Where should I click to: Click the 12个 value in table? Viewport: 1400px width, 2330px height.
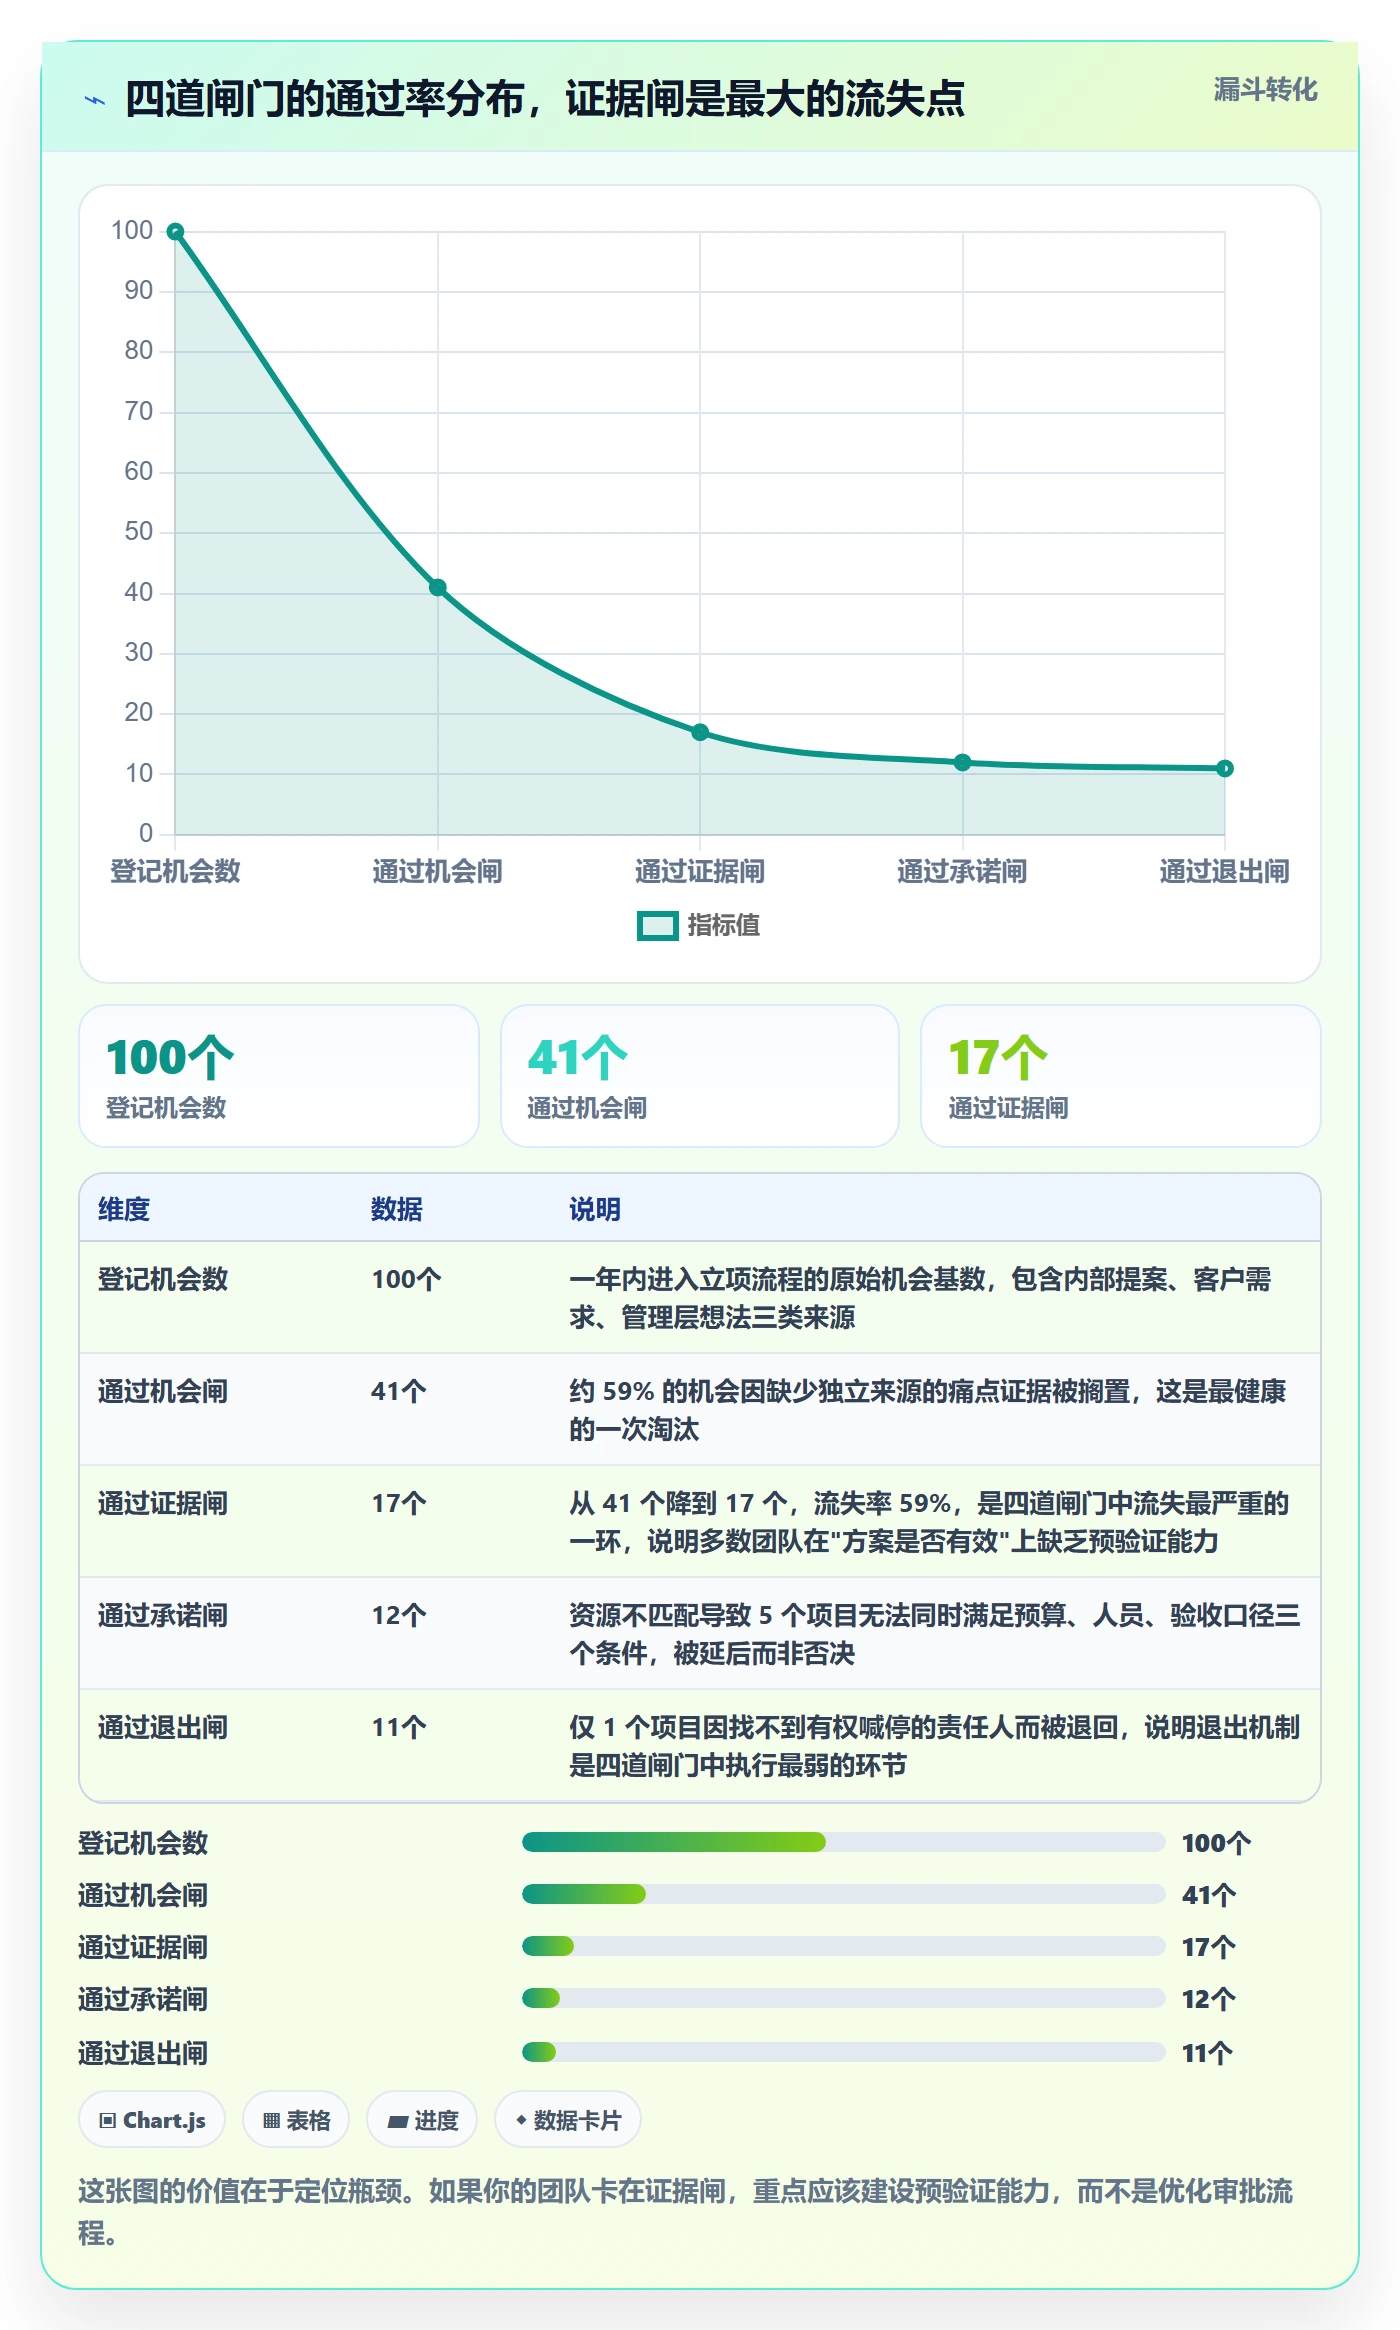[x=399, y=1615]
